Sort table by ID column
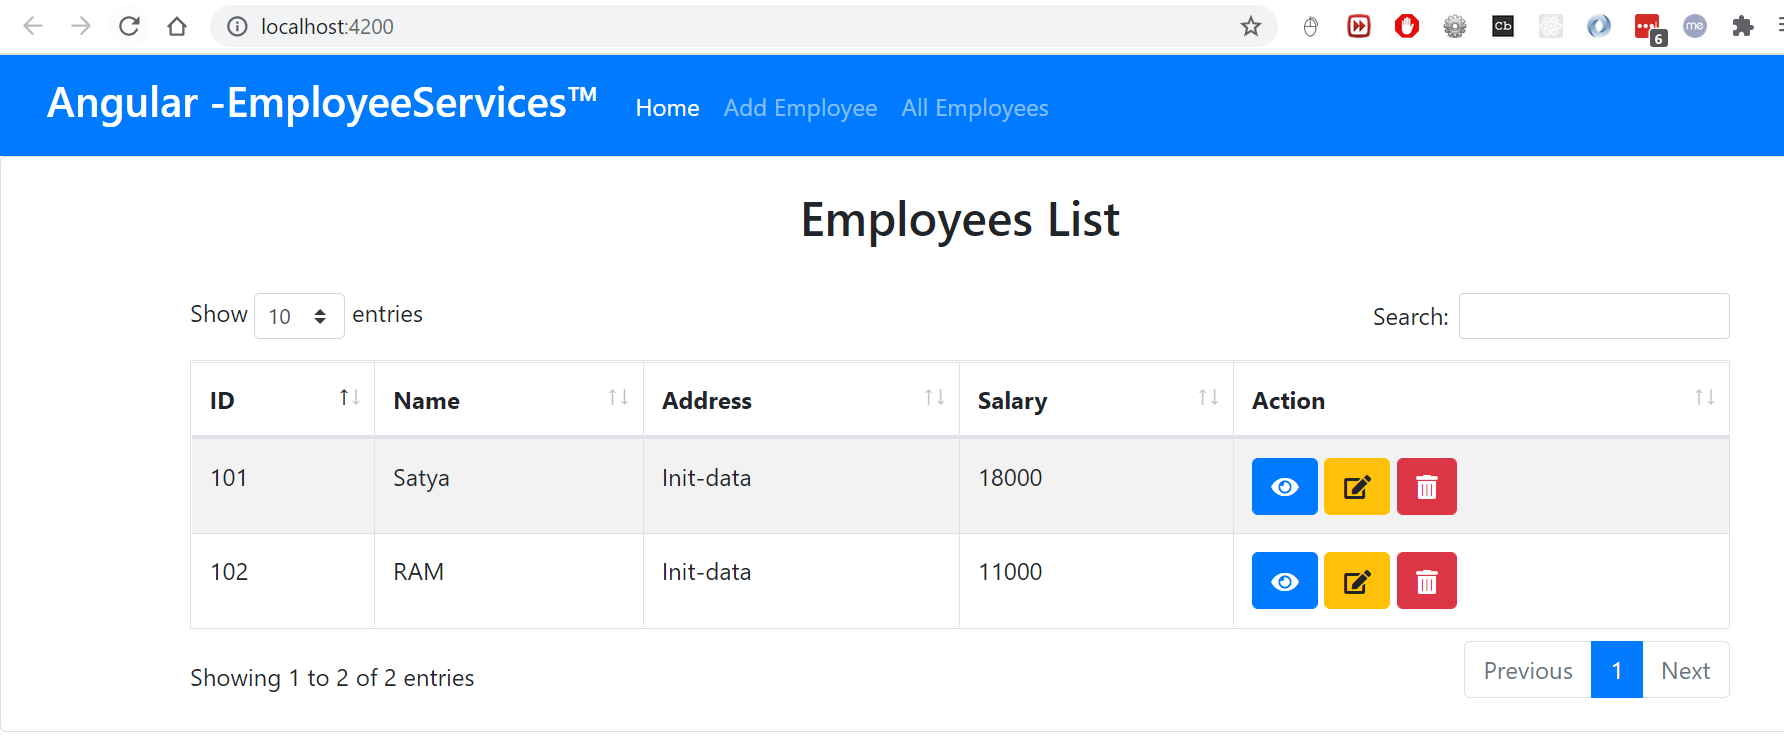 click(x=283, y=400)
